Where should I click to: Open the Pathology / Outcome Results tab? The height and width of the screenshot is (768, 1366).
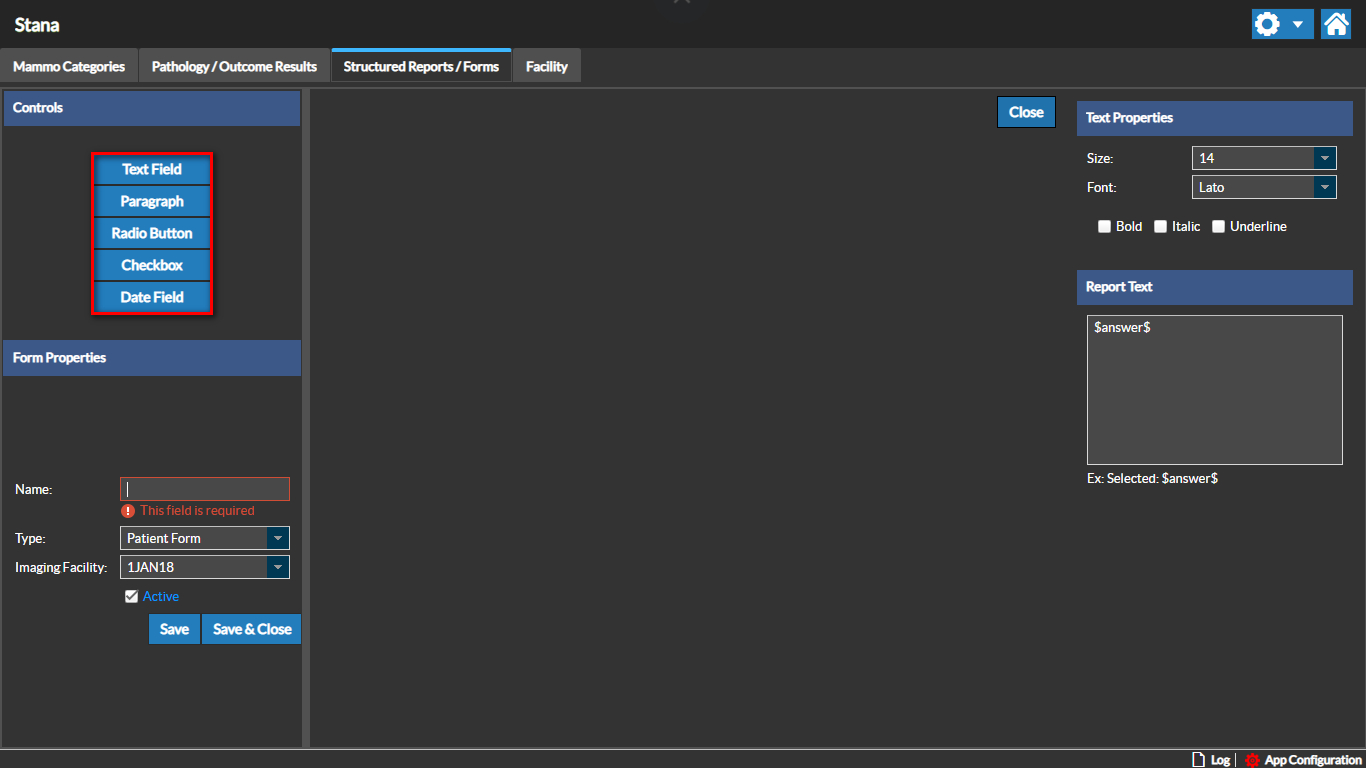tap(234, 67)
